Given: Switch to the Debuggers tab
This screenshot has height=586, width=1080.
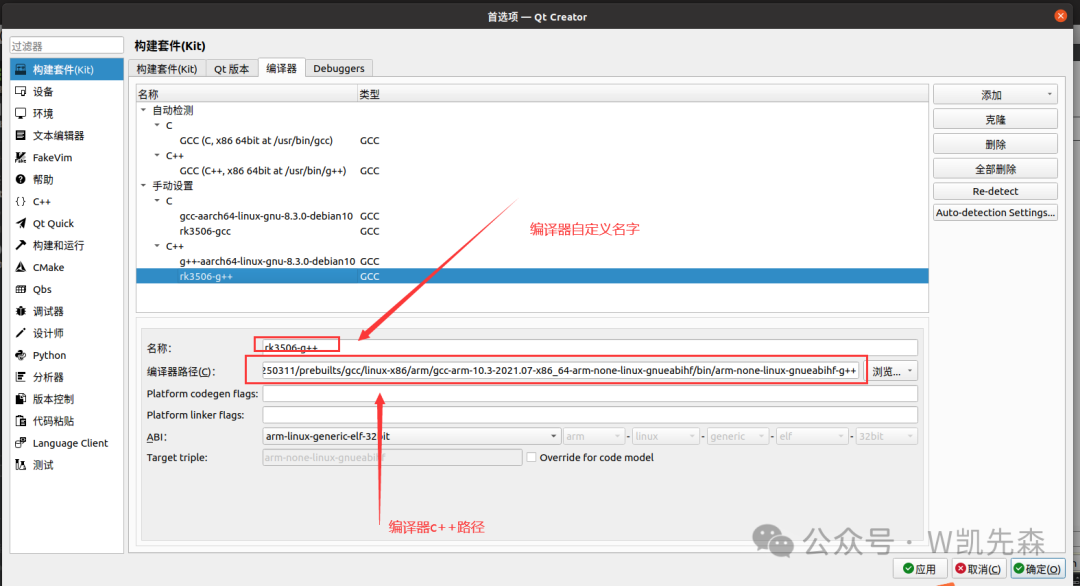Looking at the screenshot, I should pyautogui.click(x=339, y=69).
